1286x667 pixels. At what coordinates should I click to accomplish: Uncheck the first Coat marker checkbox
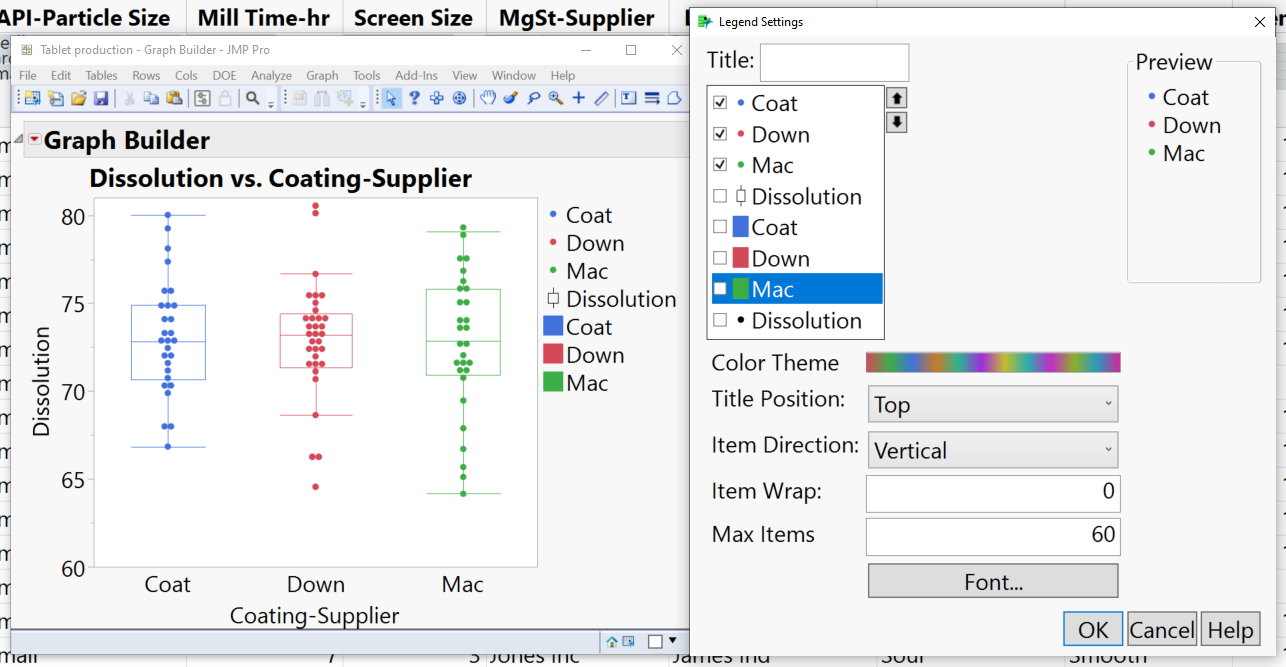(x=720, y=103)
